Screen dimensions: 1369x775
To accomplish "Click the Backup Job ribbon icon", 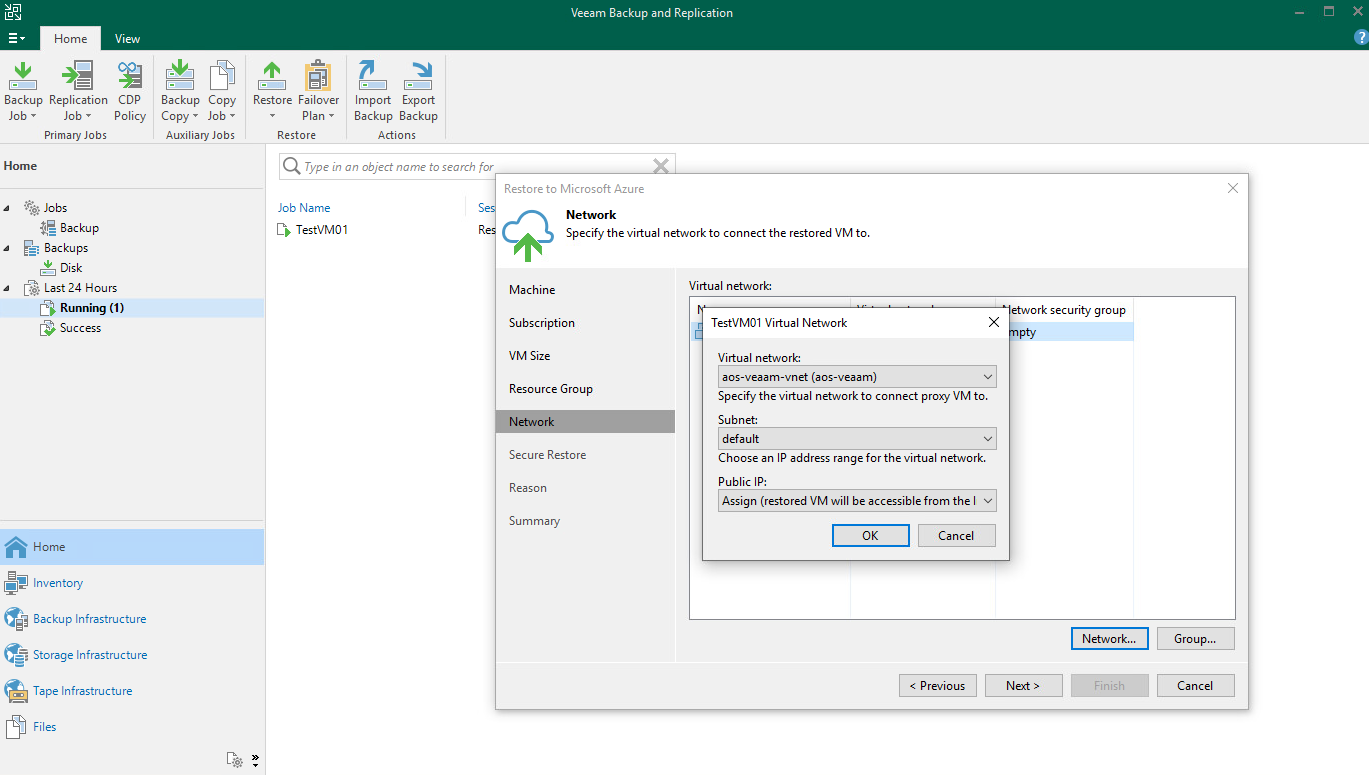I will click(23, 92).
